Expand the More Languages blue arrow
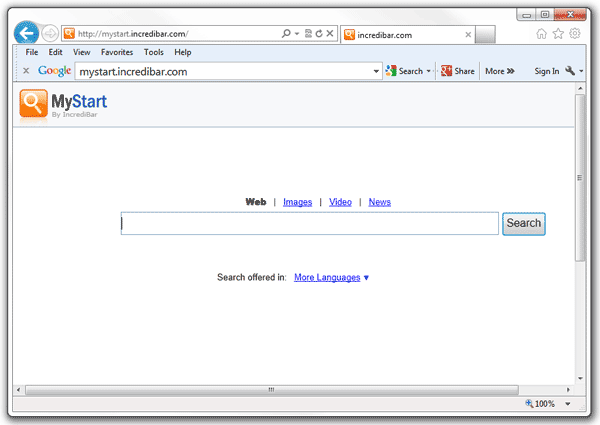This screenshot has width=600, height=425. [366, 278]
